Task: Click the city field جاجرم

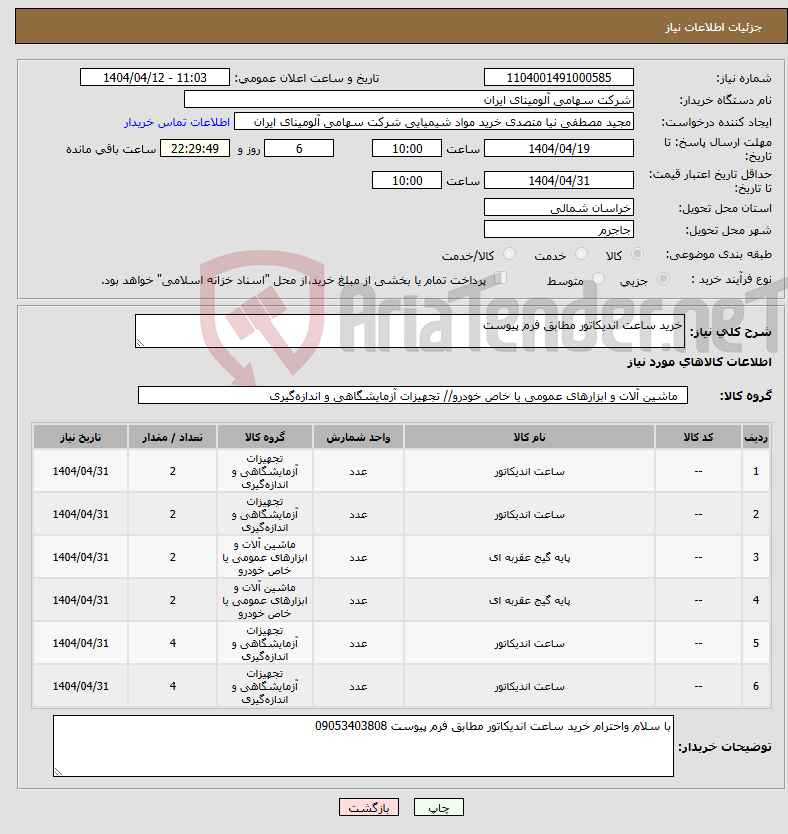Action: 559,229
